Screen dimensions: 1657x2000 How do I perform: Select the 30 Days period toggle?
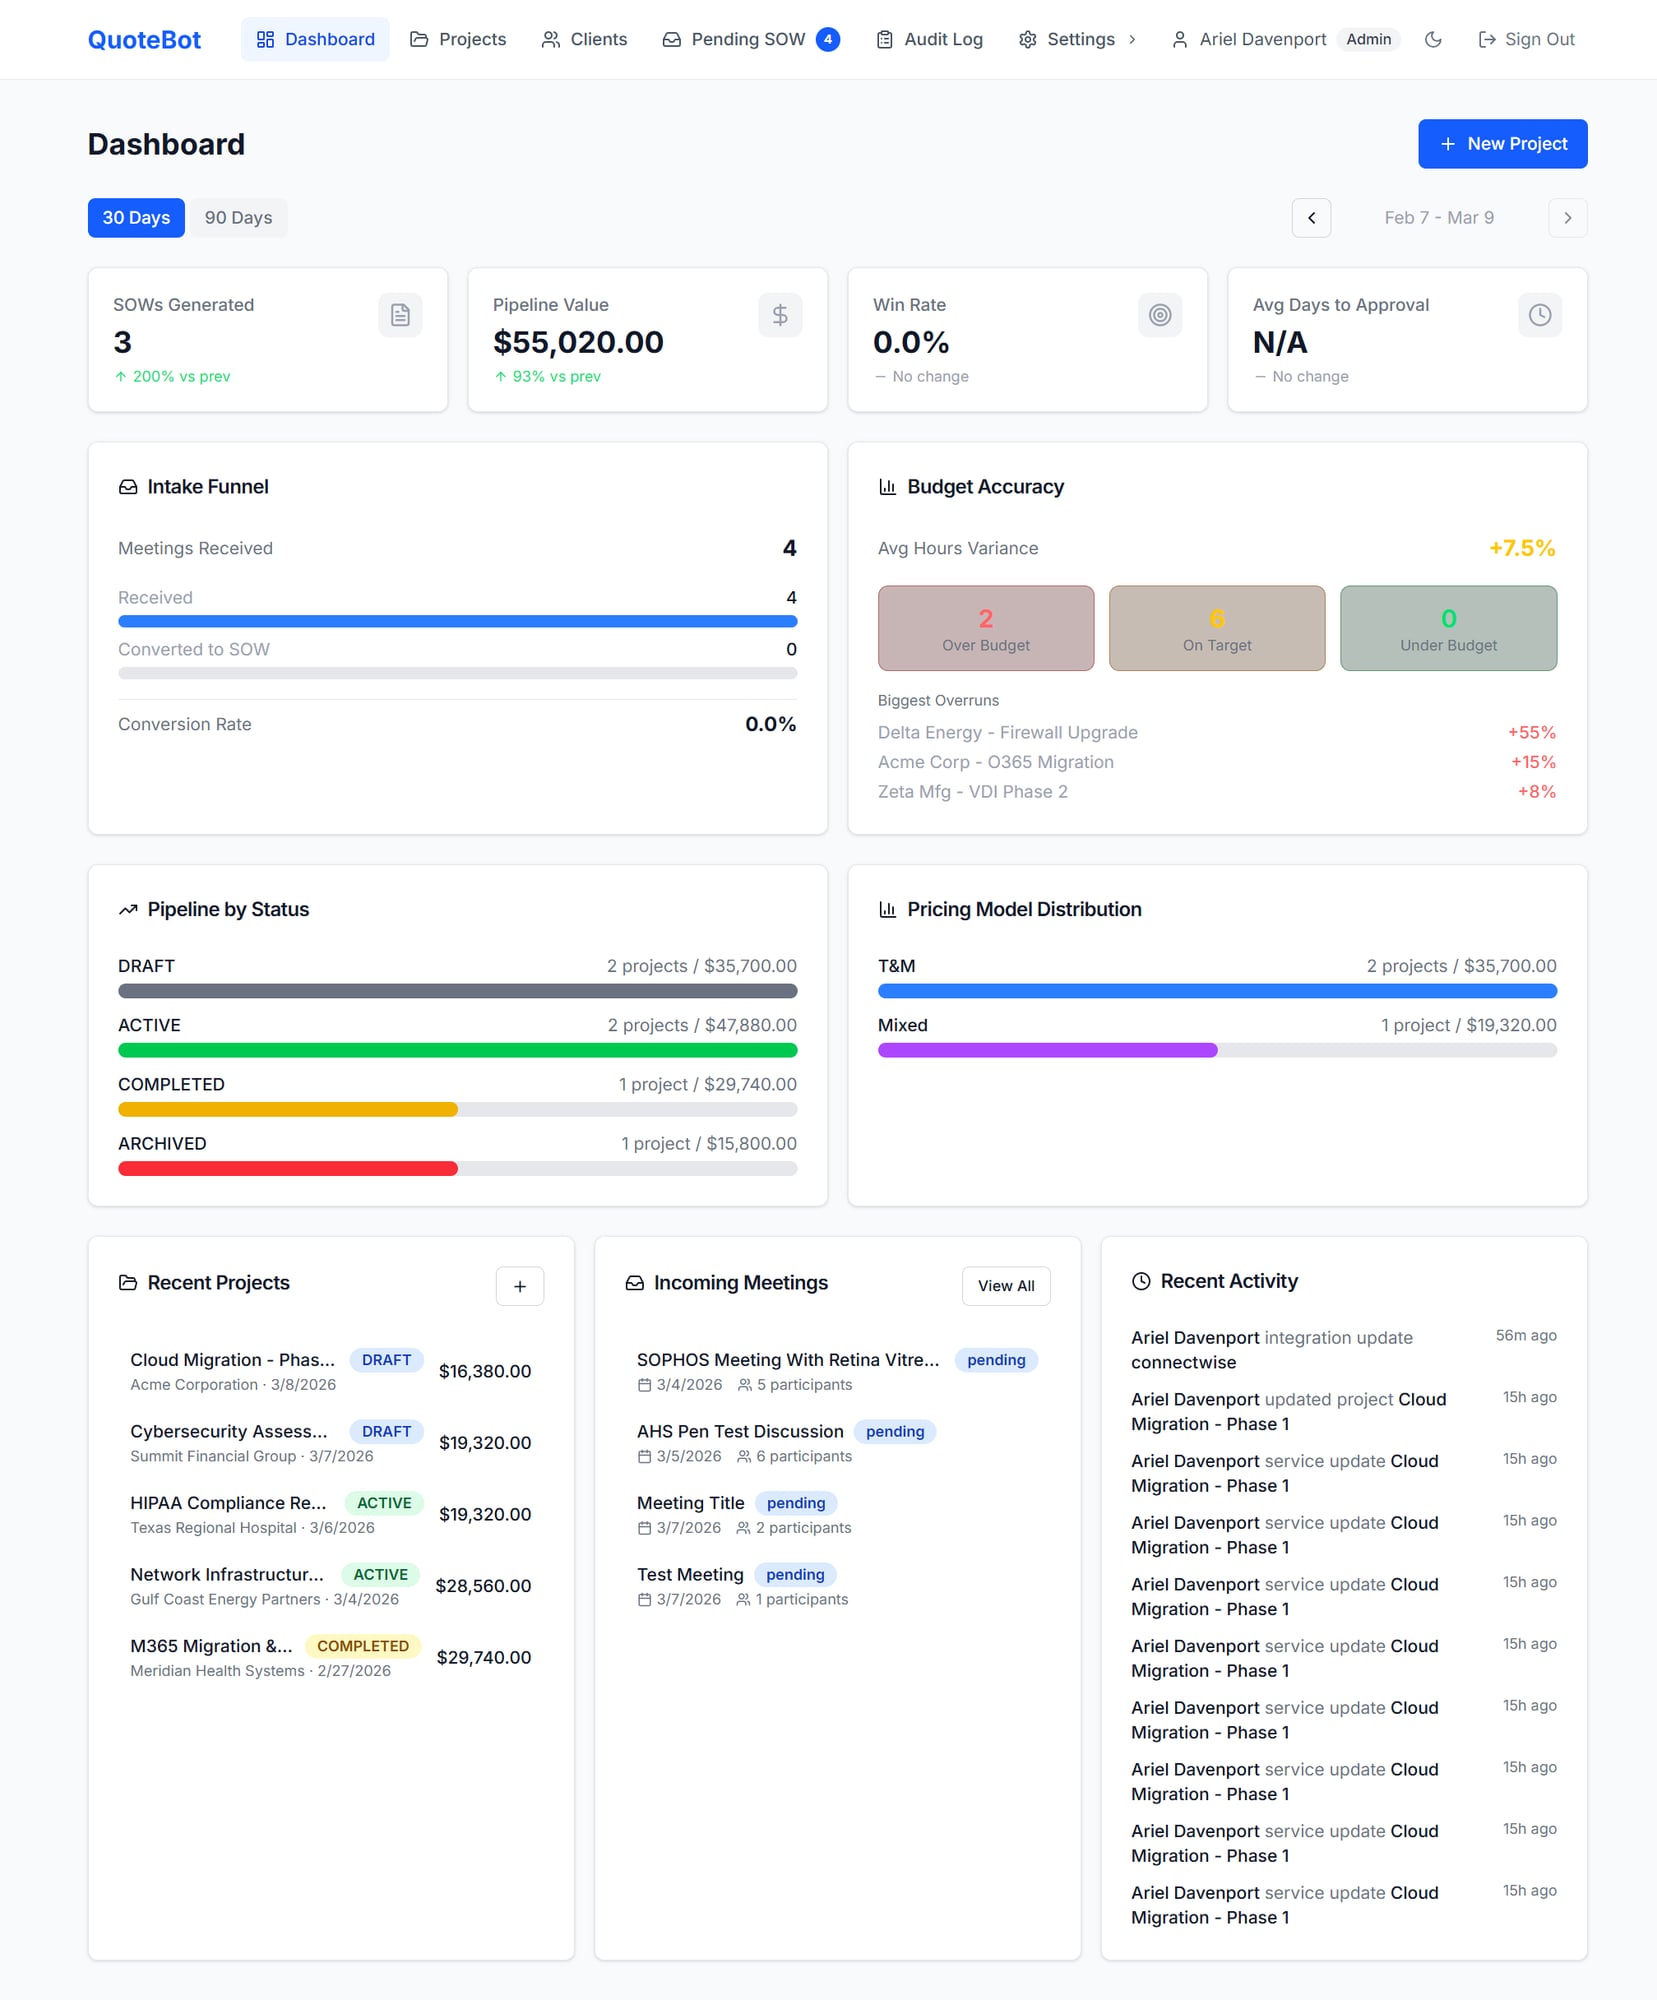click(136, 217)
